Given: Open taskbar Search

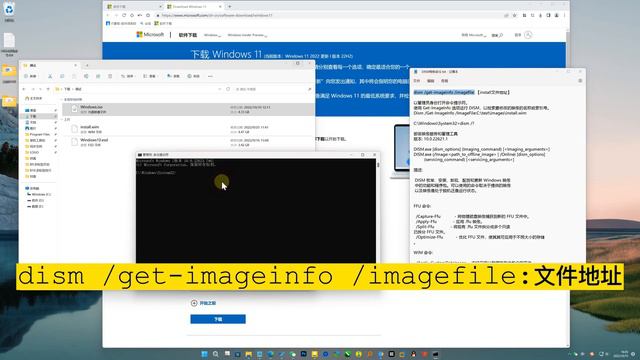Looking at the screenshot, I should [216, 354].
